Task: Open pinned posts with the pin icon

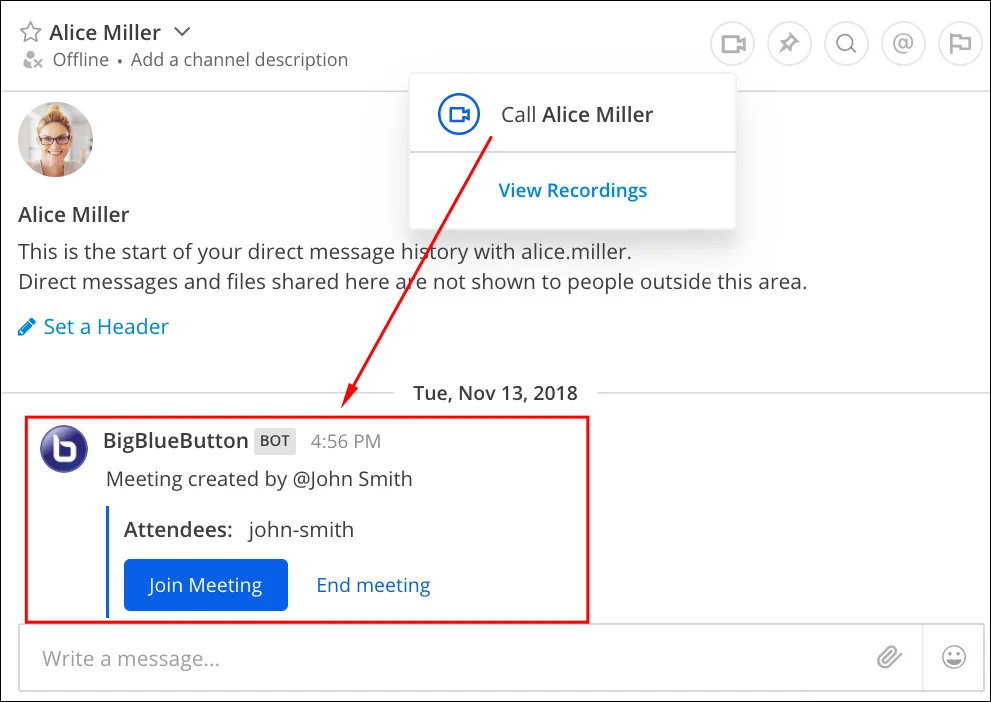Action: 789,44
